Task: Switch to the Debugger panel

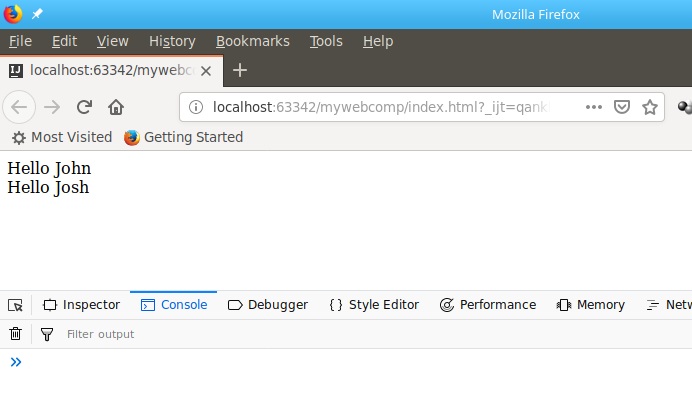Action: [268, 305]
